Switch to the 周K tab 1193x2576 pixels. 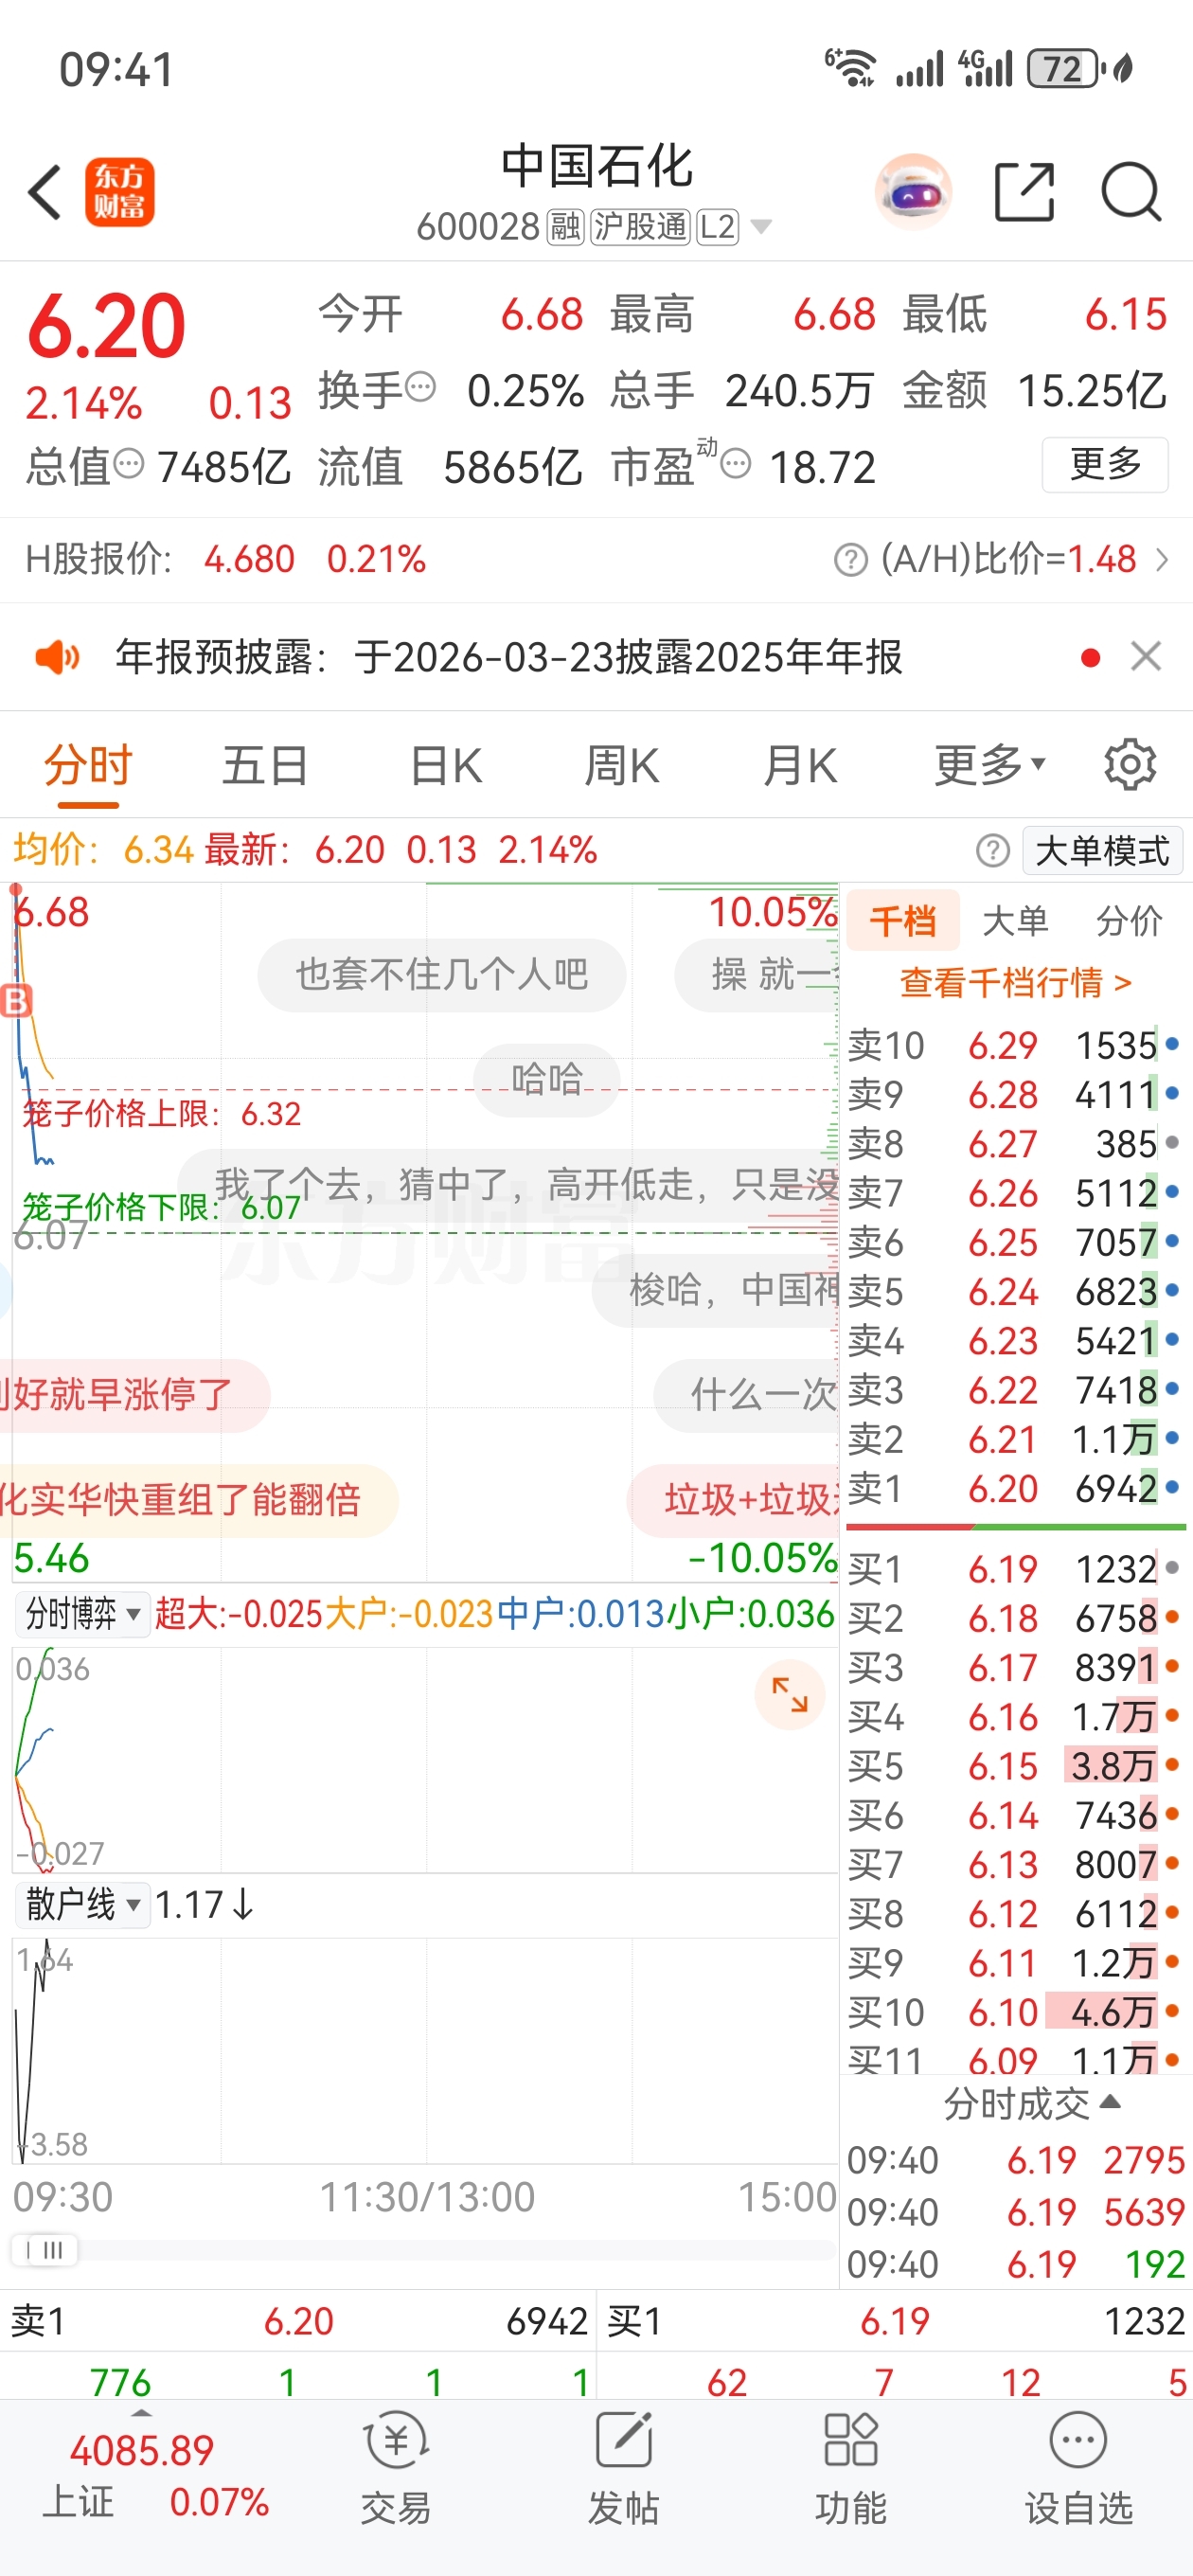click(x=621, y=766)
